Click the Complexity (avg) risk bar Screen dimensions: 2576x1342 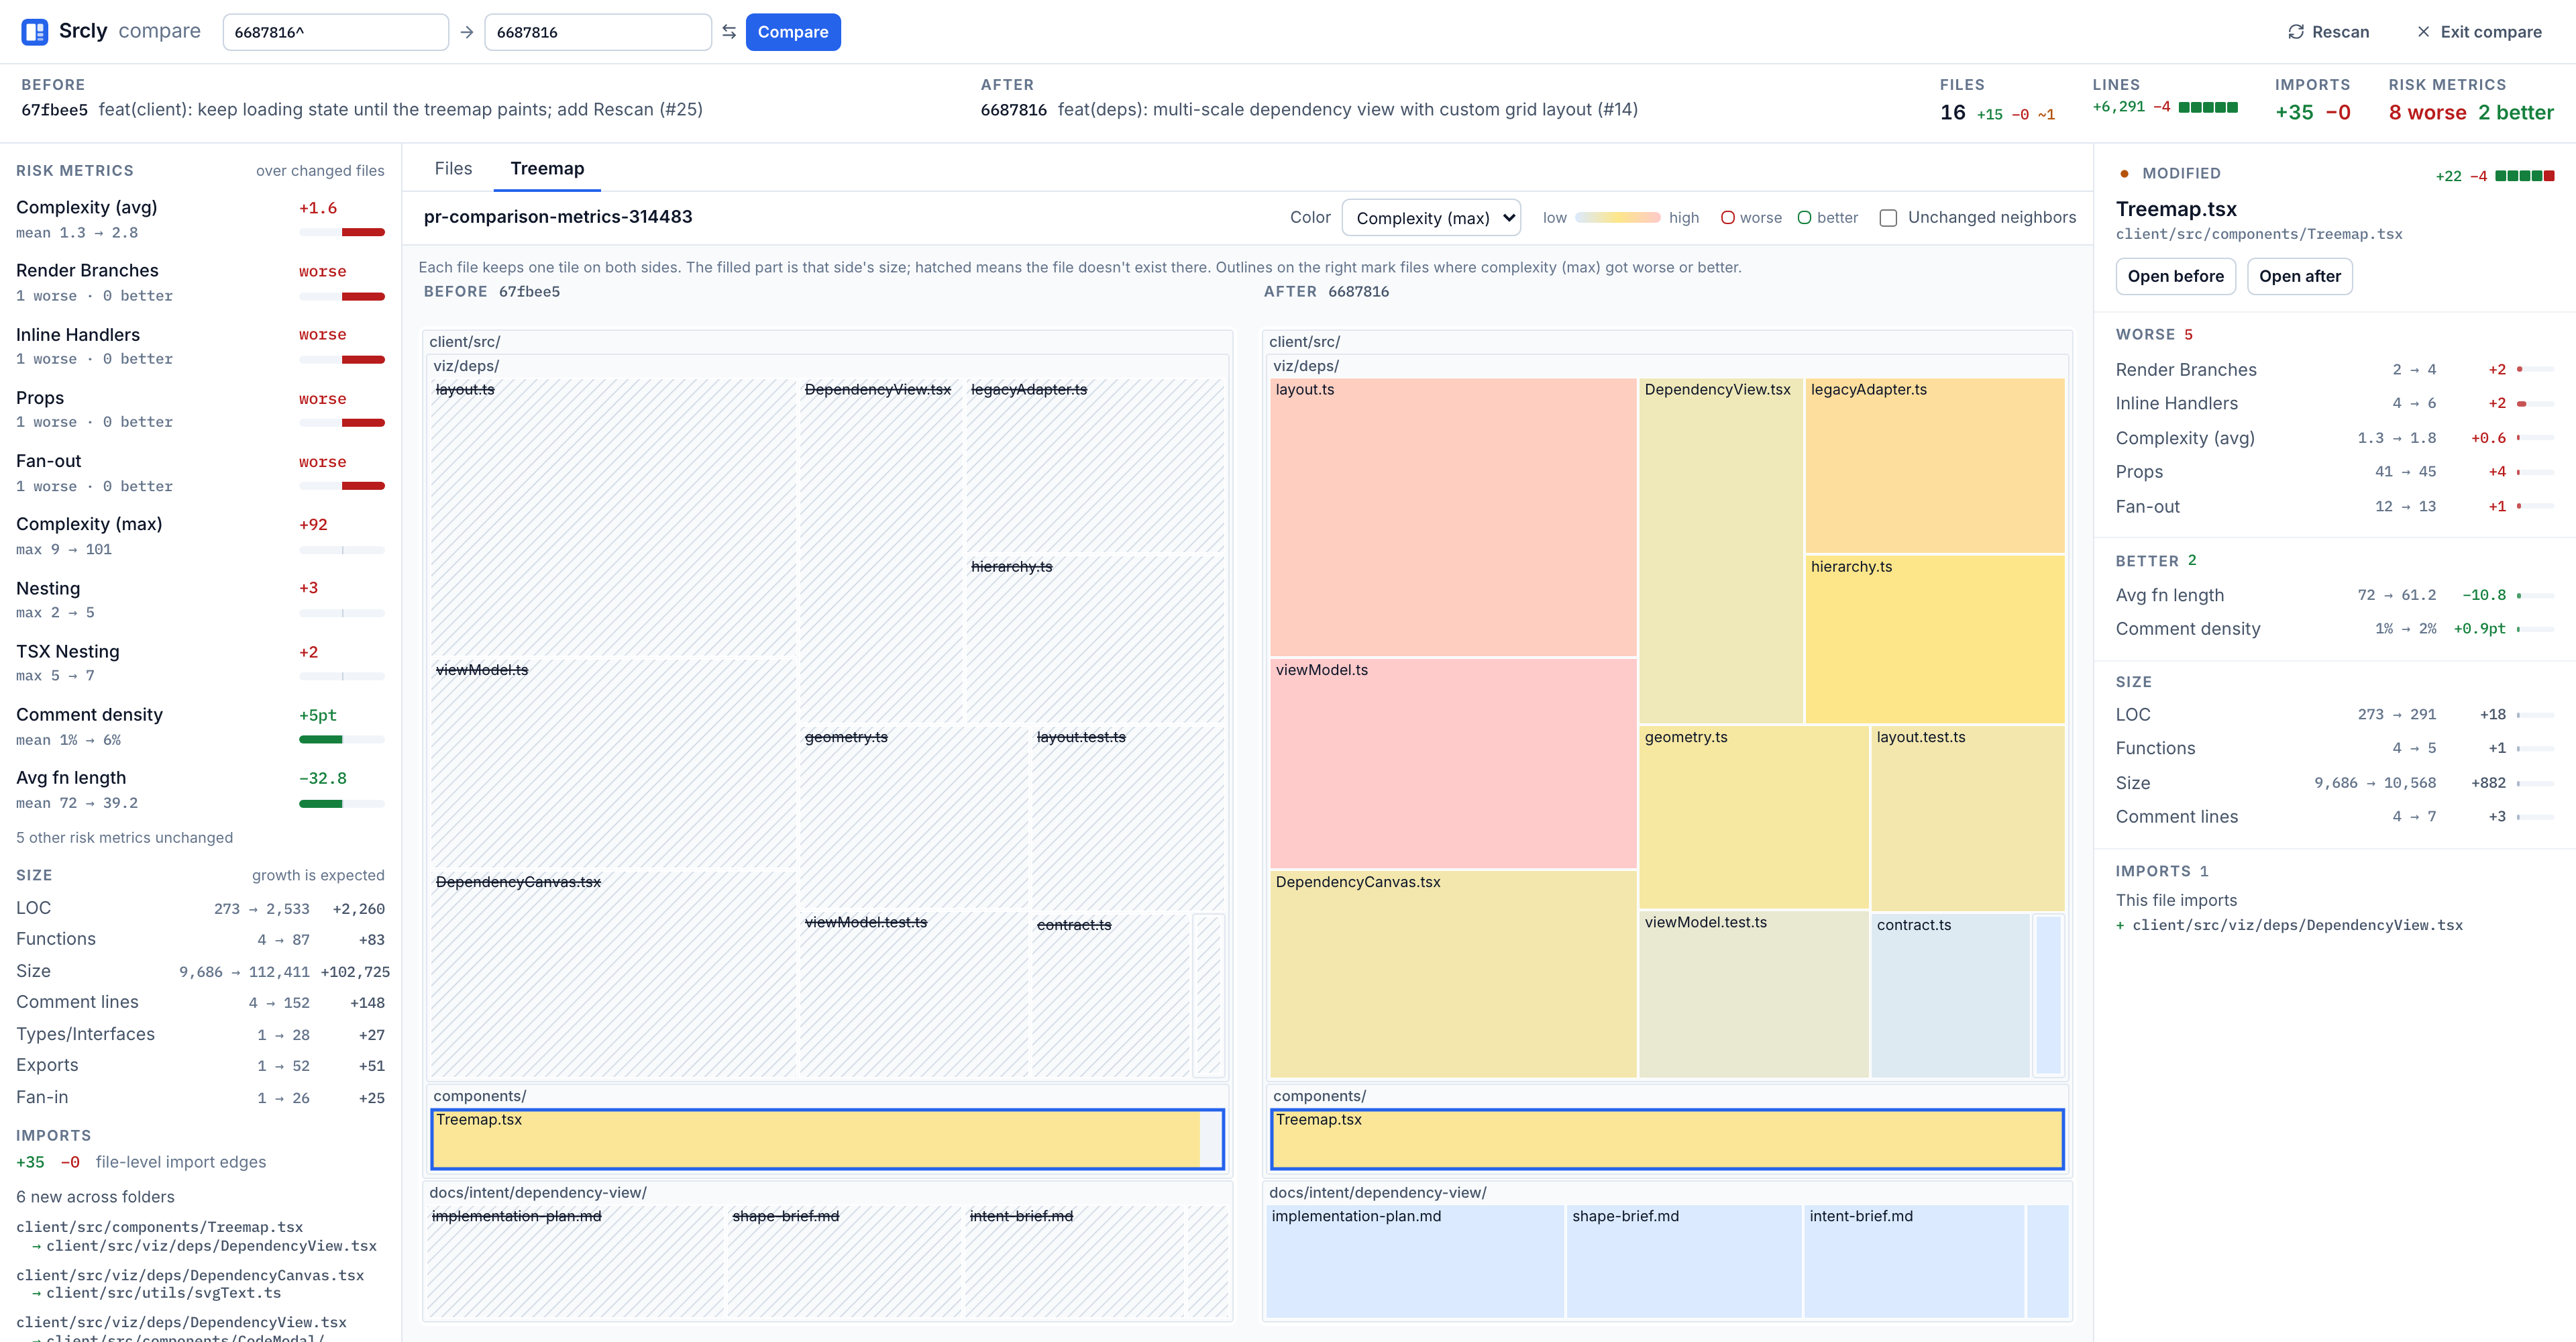tap(342, 232)
